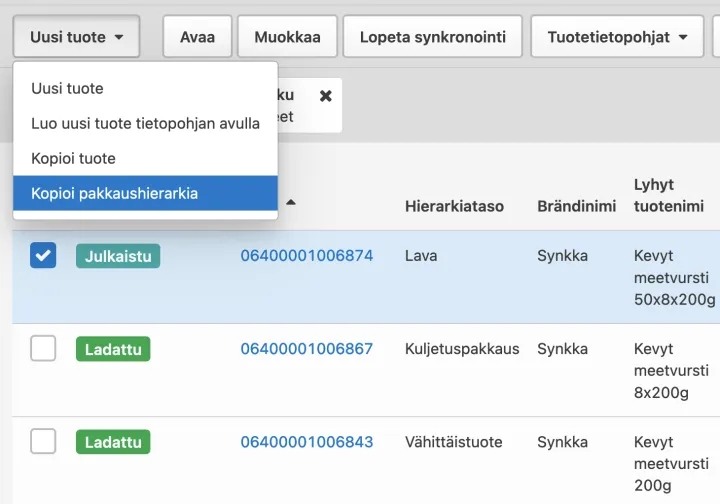Click the Avaa button
Screen dimensions: 720x504
point(197,37)
